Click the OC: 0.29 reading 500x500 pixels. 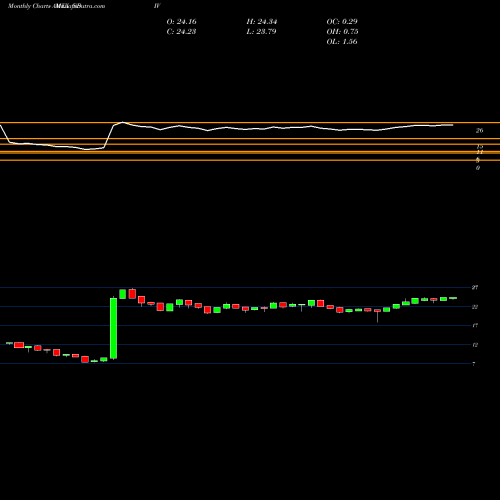pos(342,22)
